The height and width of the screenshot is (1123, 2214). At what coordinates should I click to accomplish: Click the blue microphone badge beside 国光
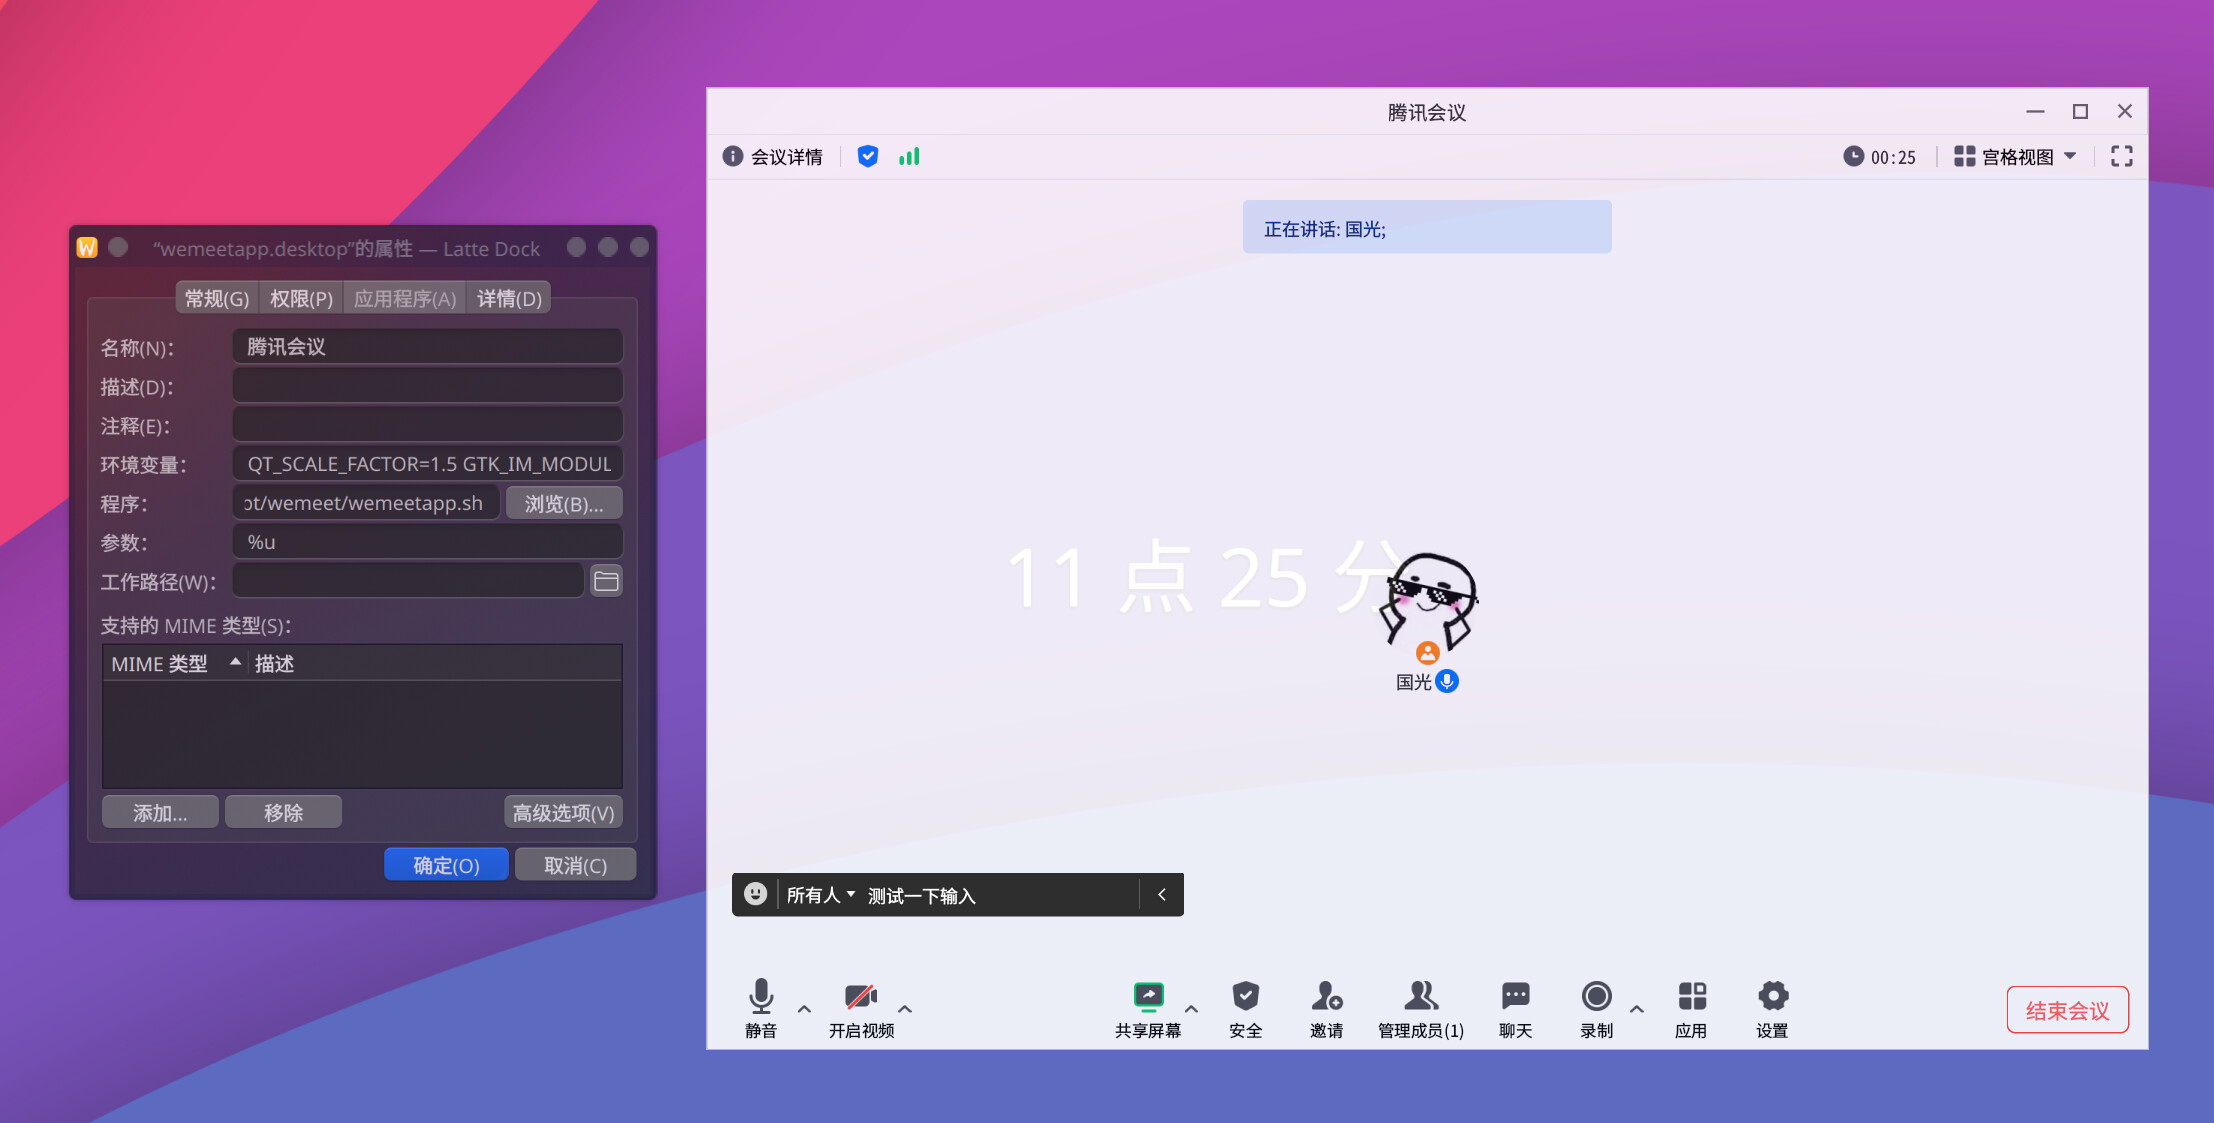[x=1447, y=681]
